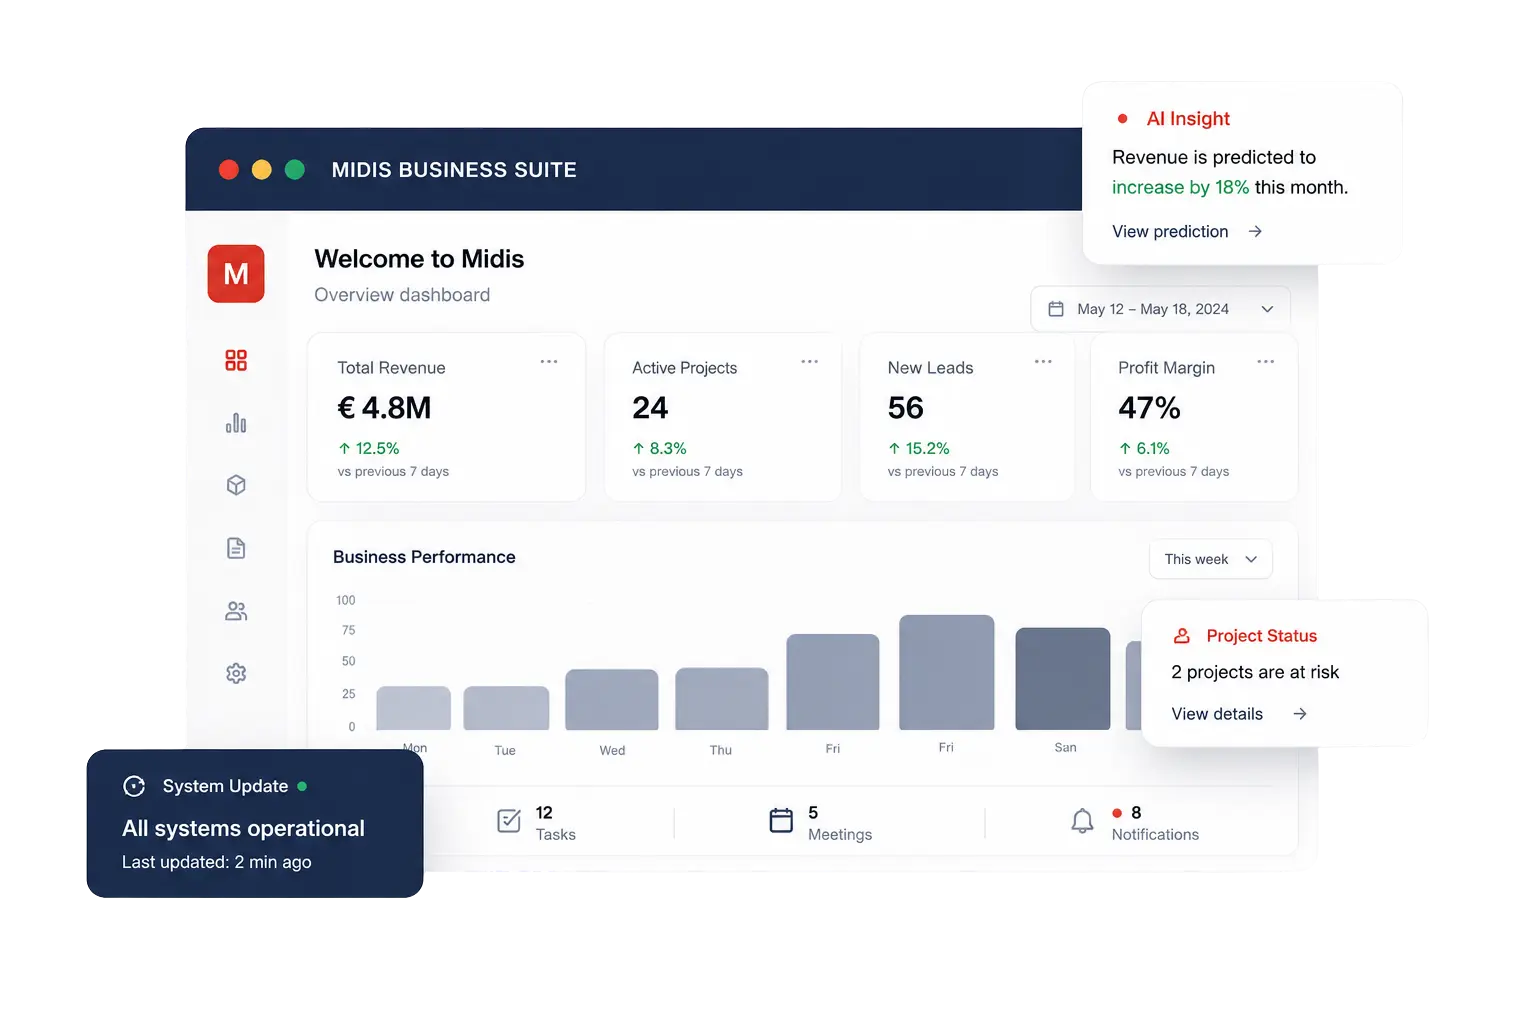Screen dimensions: 1536x1024
Task: Click the 8.3% projects change
Action: click(660, 449)
